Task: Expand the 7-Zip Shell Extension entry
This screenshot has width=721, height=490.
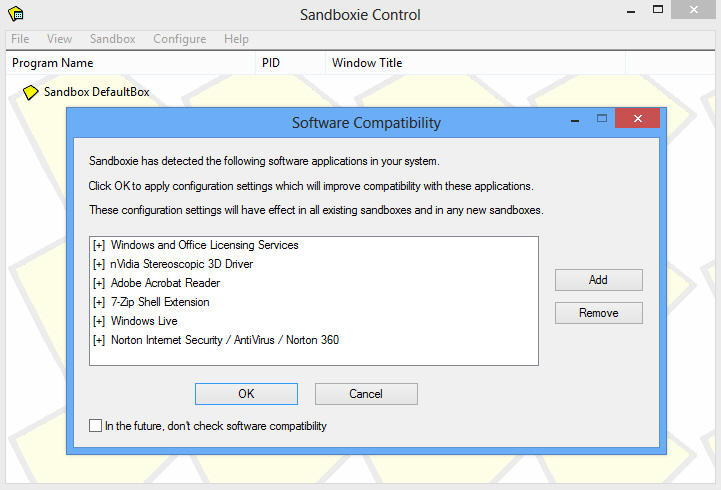Action: click(99, 302)
